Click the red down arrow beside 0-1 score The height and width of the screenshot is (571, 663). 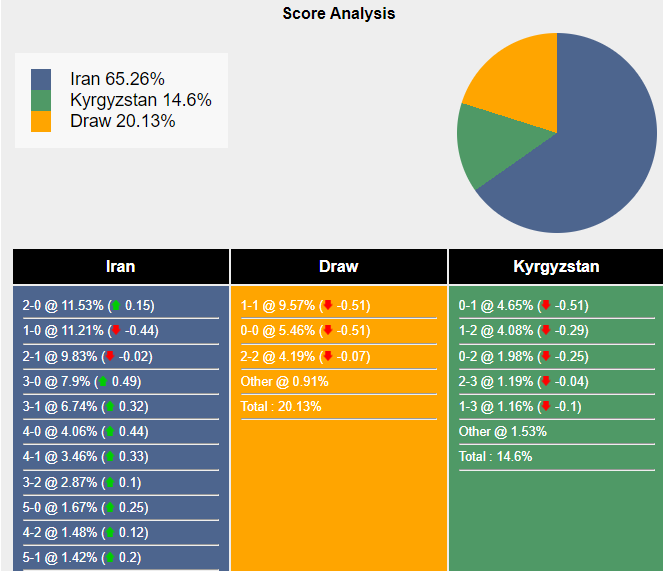pos(545,306)
